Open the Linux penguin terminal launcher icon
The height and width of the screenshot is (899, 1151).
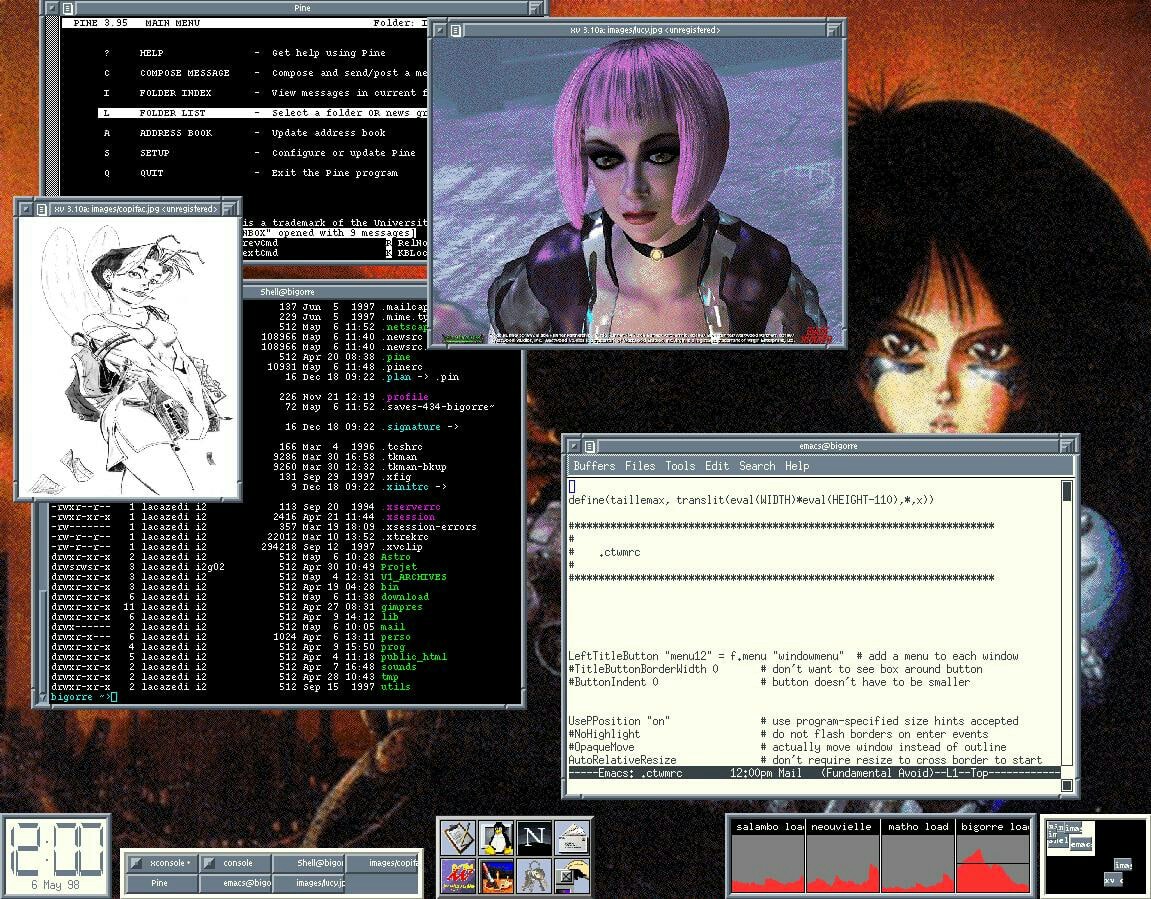tap(497, 837)
